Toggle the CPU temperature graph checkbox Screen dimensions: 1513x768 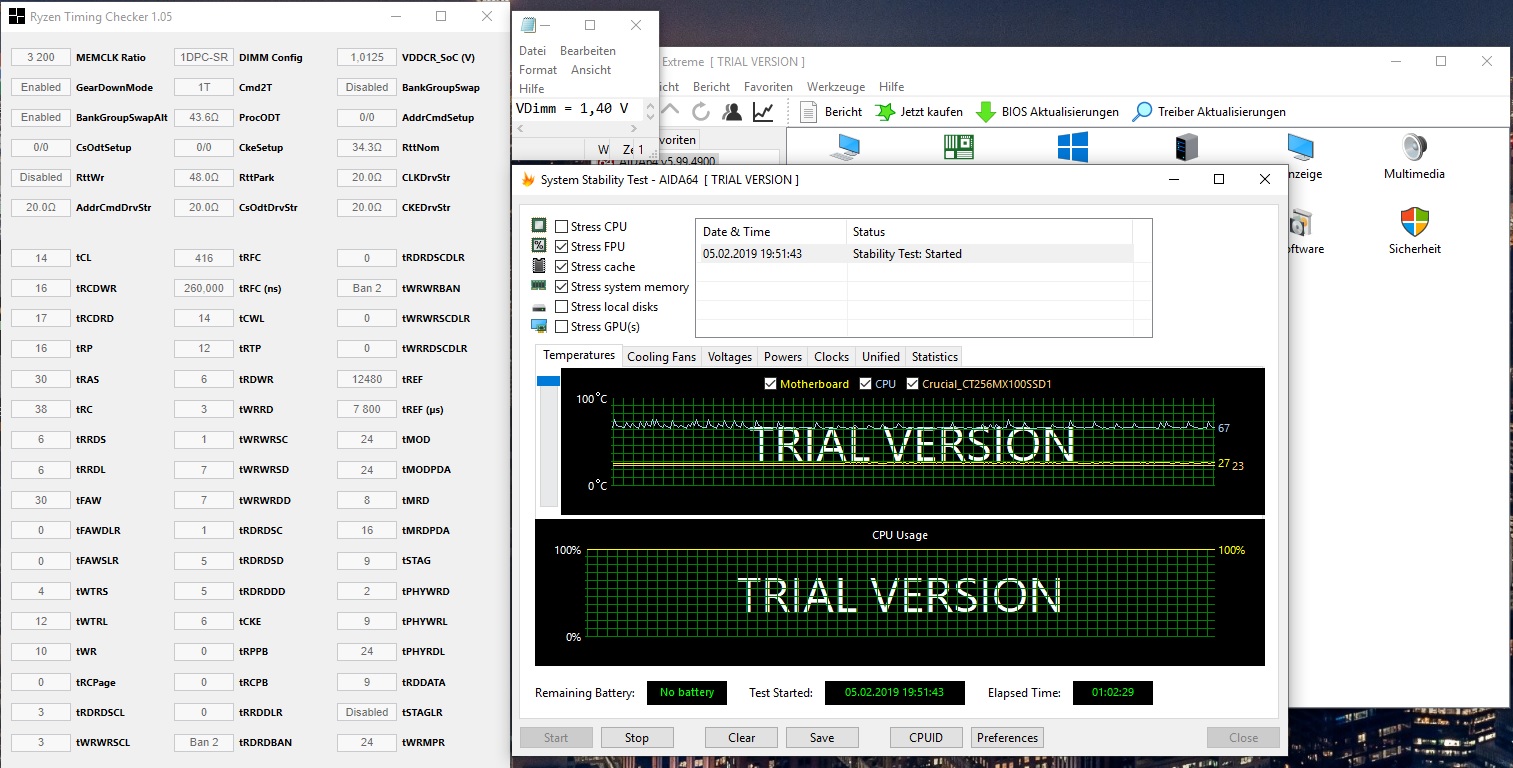865,384
